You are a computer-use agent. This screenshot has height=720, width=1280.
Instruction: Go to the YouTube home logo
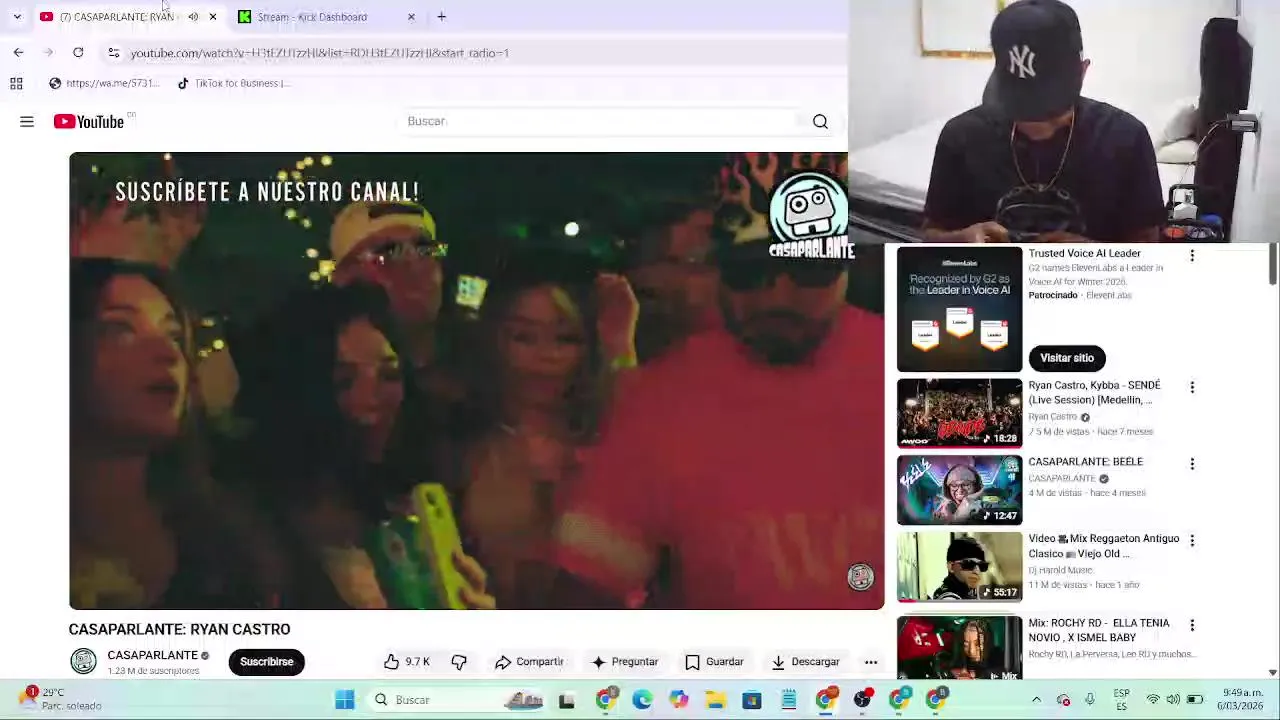click(x=89, y=121)
